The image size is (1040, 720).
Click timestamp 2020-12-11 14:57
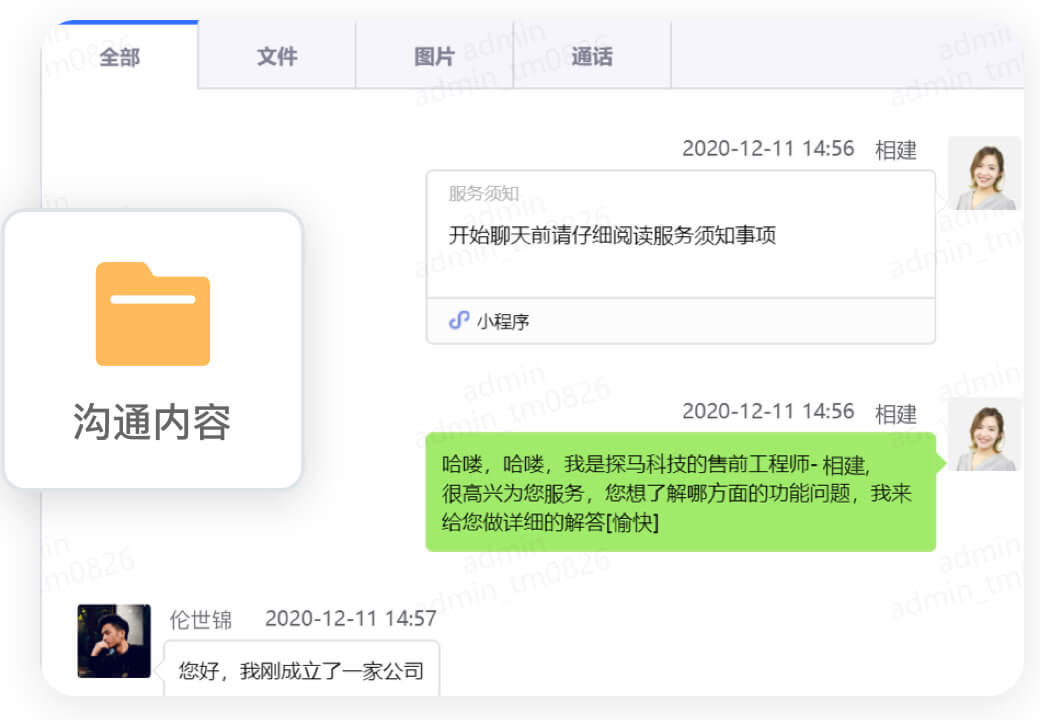(351, 619)
